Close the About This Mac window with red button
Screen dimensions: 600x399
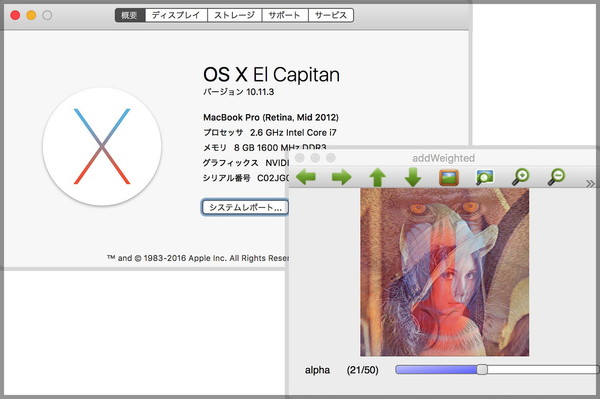[x=15, y=15]
